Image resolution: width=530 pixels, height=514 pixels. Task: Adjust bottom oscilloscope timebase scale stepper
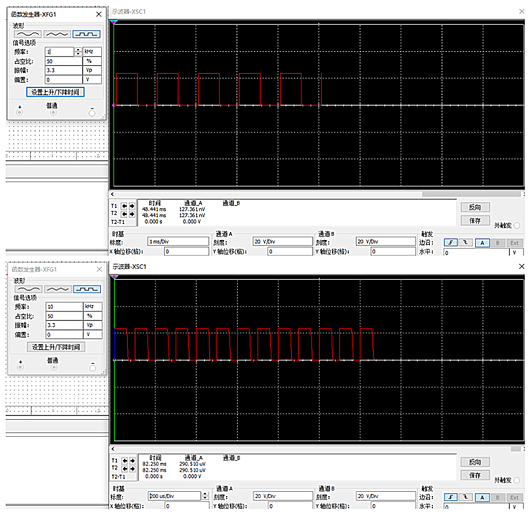click(x=205, y=496)
